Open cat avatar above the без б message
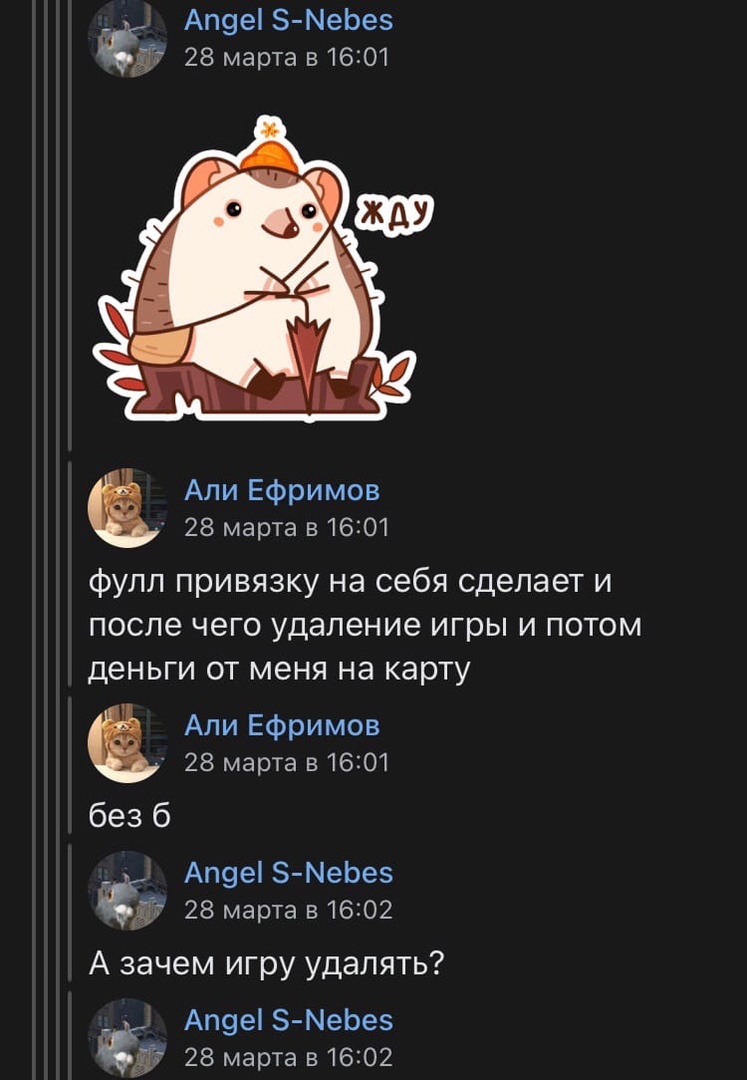Viewport: 747px width, 1080px height. click(x=127, y=743)
